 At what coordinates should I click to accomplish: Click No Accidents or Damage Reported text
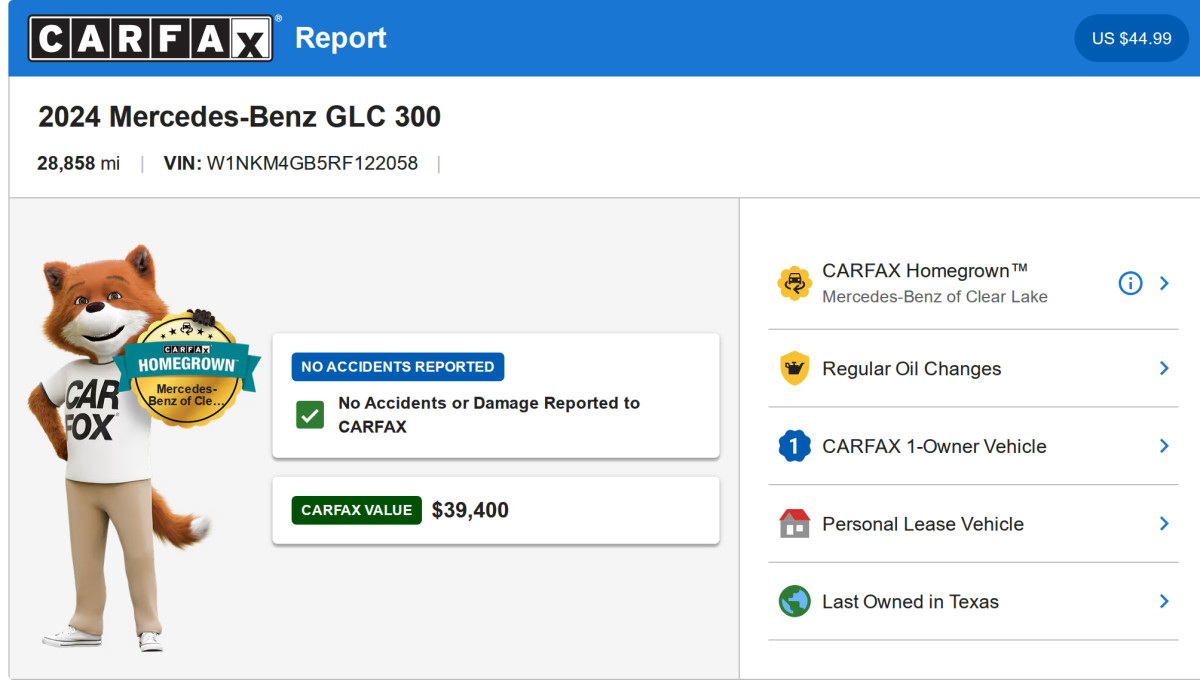point(489,414)
